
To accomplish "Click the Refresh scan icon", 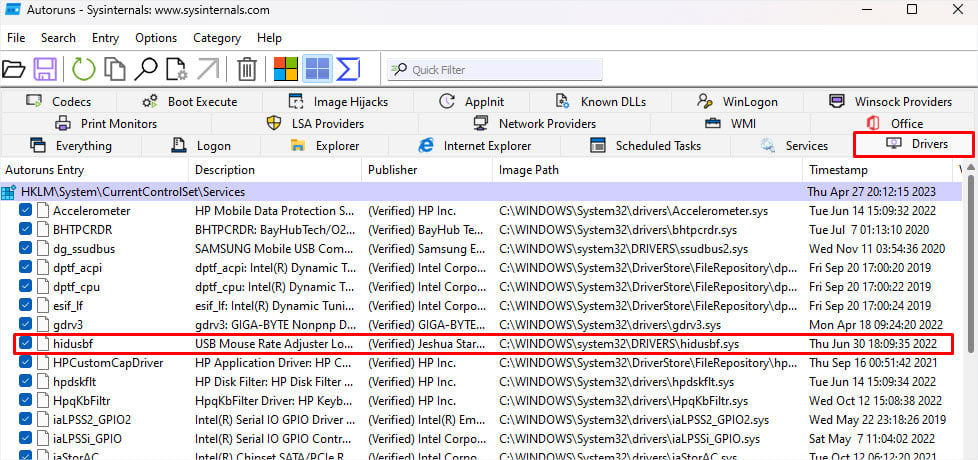I will click(x=84, y=69).
